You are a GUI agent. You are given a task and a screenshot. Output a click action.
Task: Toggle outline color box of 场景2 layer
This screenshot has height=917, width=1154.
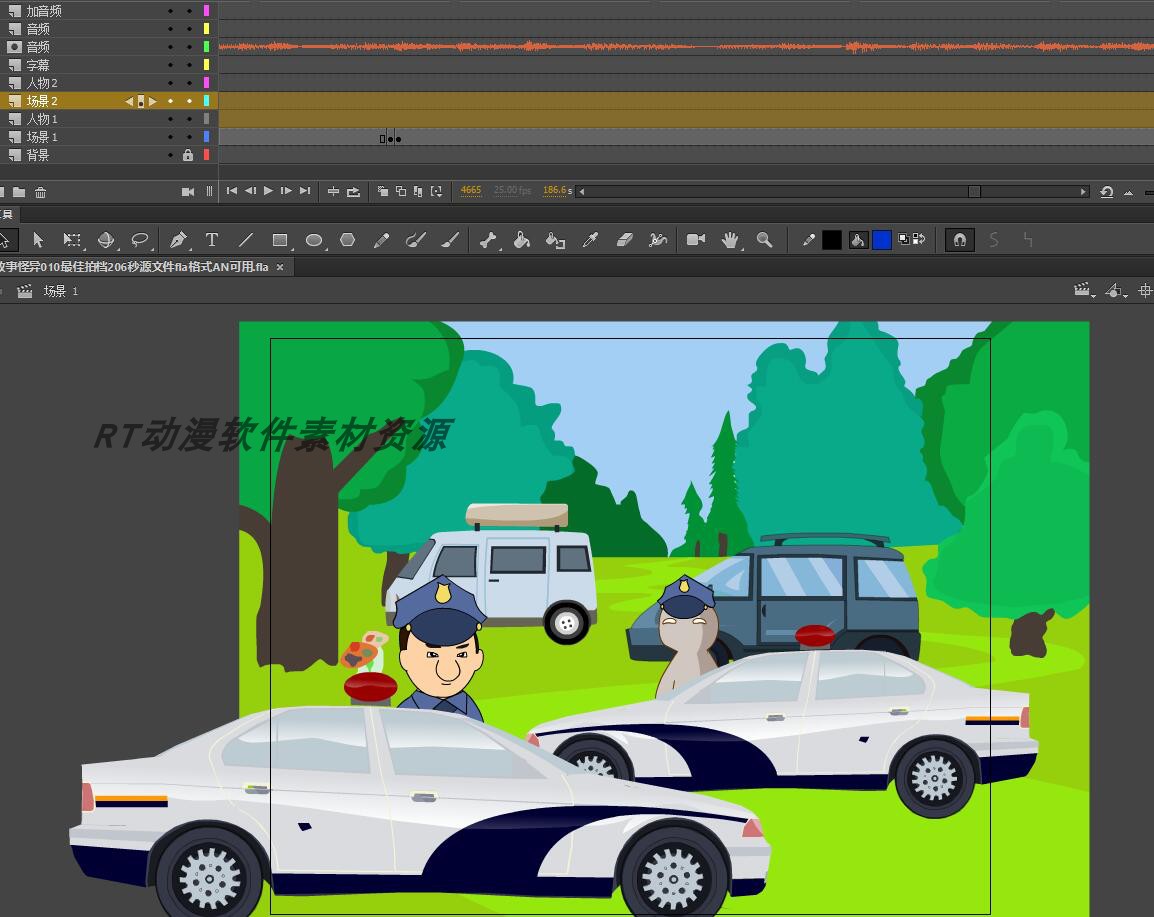[207, 101]
